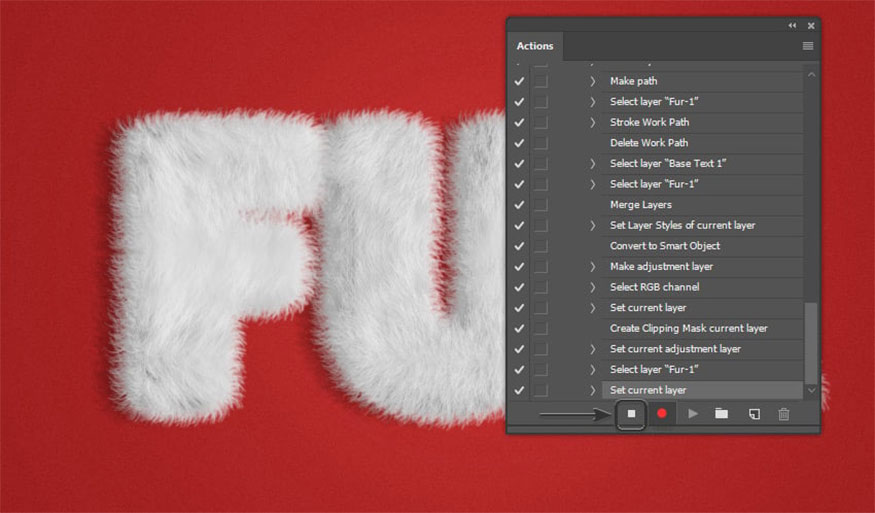Create a new action set folder icon
The width and height of the screenshot is (875, 513).
721,413
